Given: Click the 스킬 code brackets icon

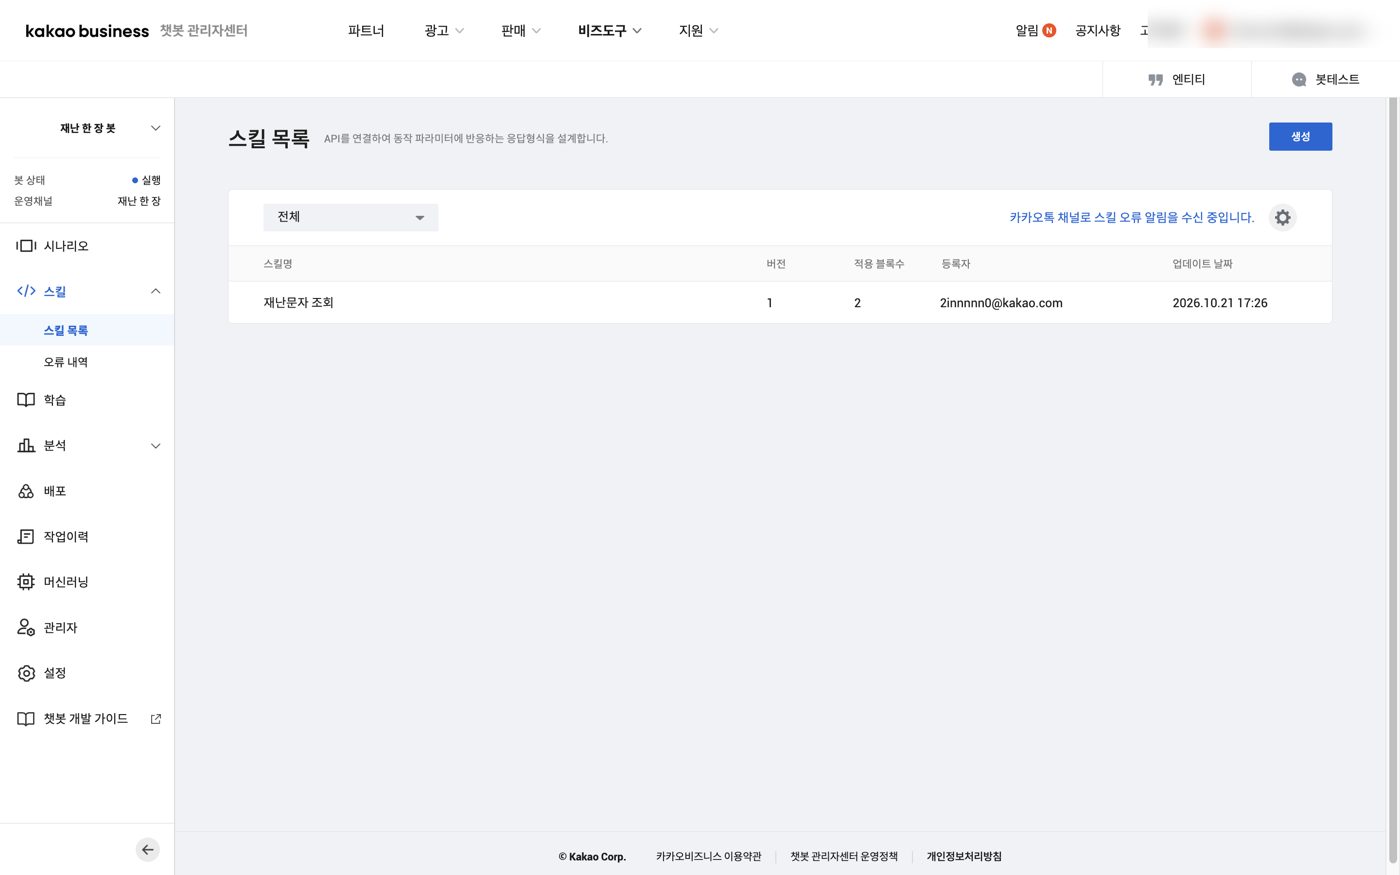Looking at the screenshot, I should pos(26,291).
